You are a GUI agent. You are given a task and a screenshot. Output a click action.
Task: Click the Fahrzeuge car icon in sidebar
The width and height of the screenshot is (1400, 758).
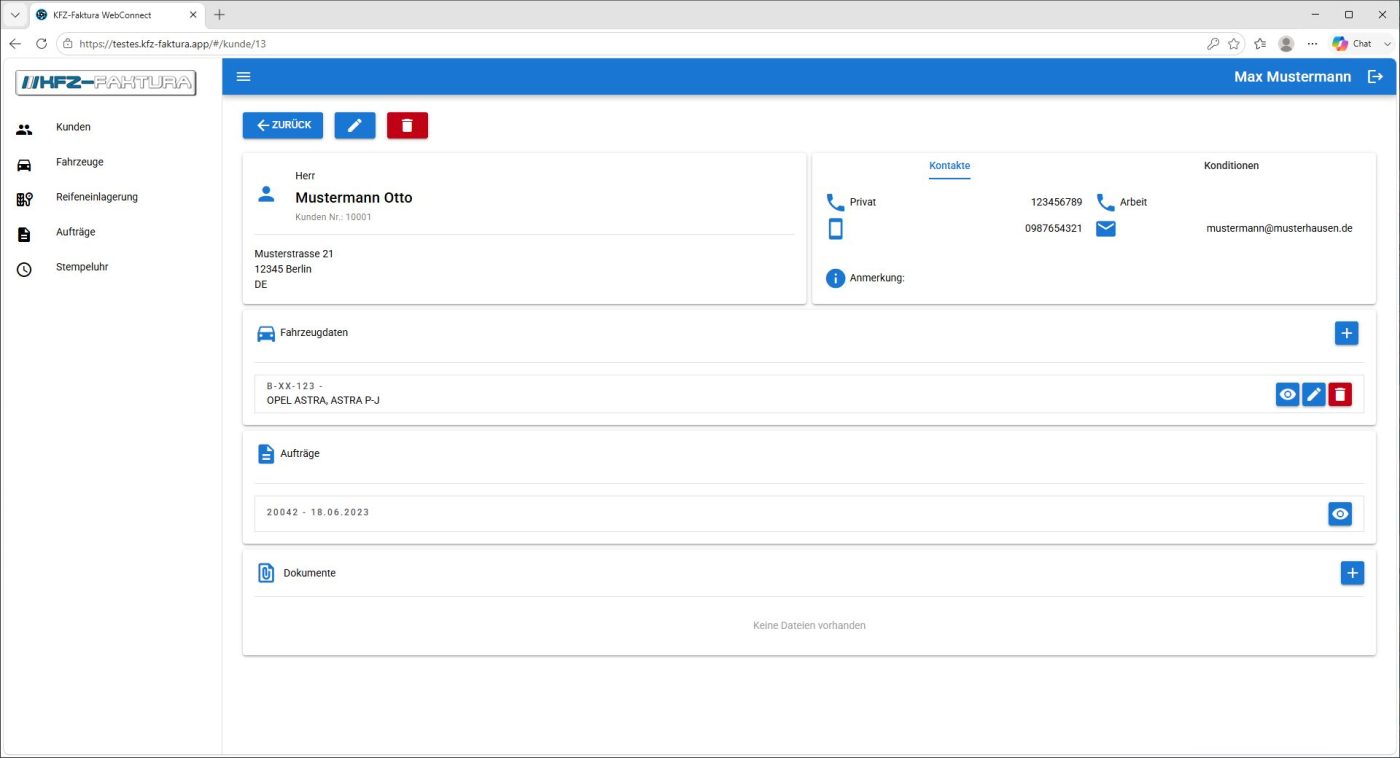coord(24,164)
